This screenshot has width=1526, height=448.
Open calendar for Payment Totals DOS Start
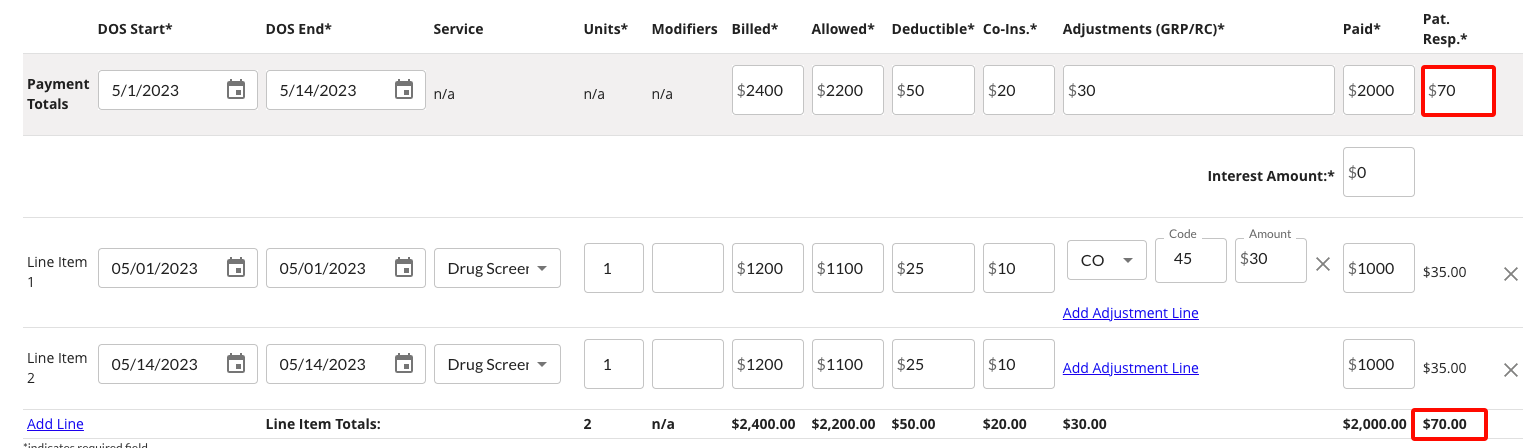click(x=236, y=90)
